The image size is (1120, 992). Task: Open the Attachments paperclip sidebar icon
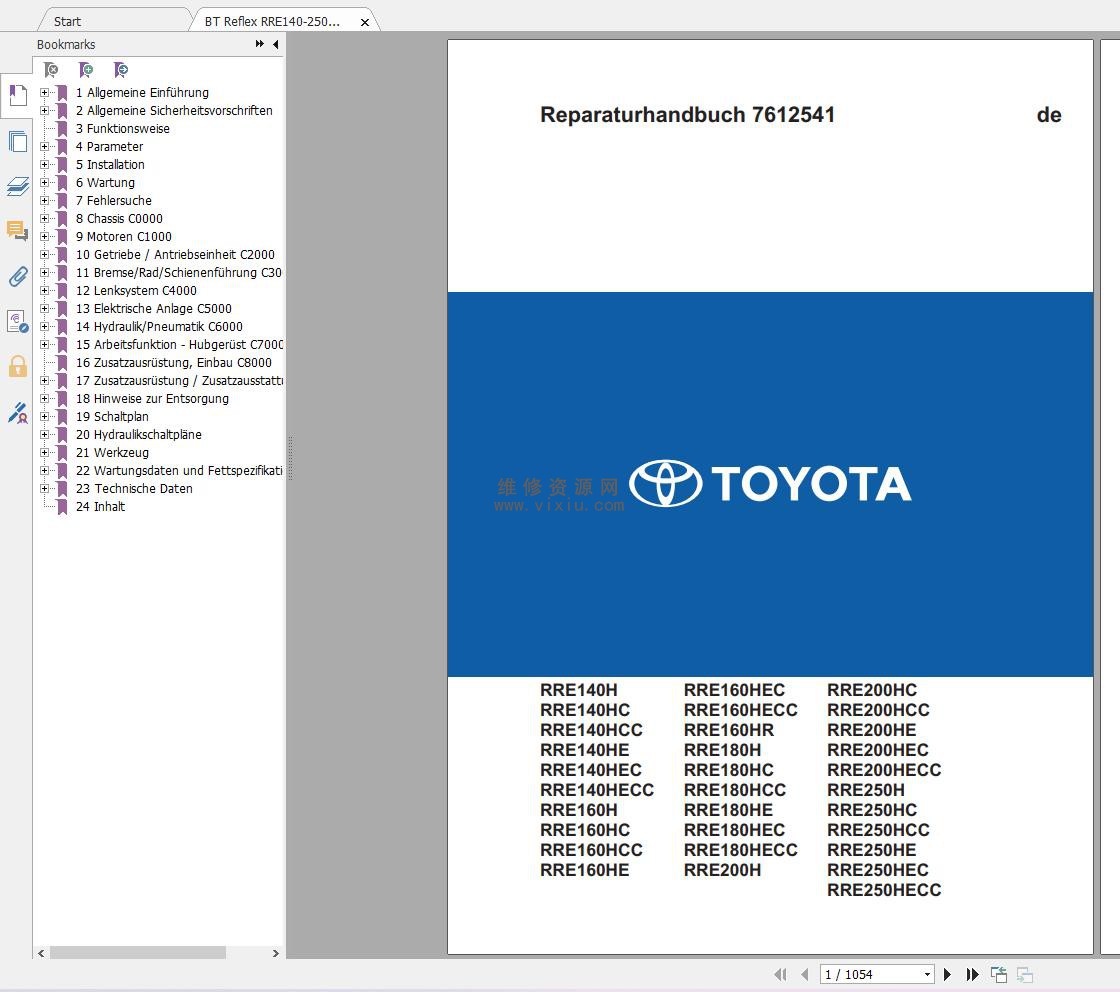[x=18, y=276]
